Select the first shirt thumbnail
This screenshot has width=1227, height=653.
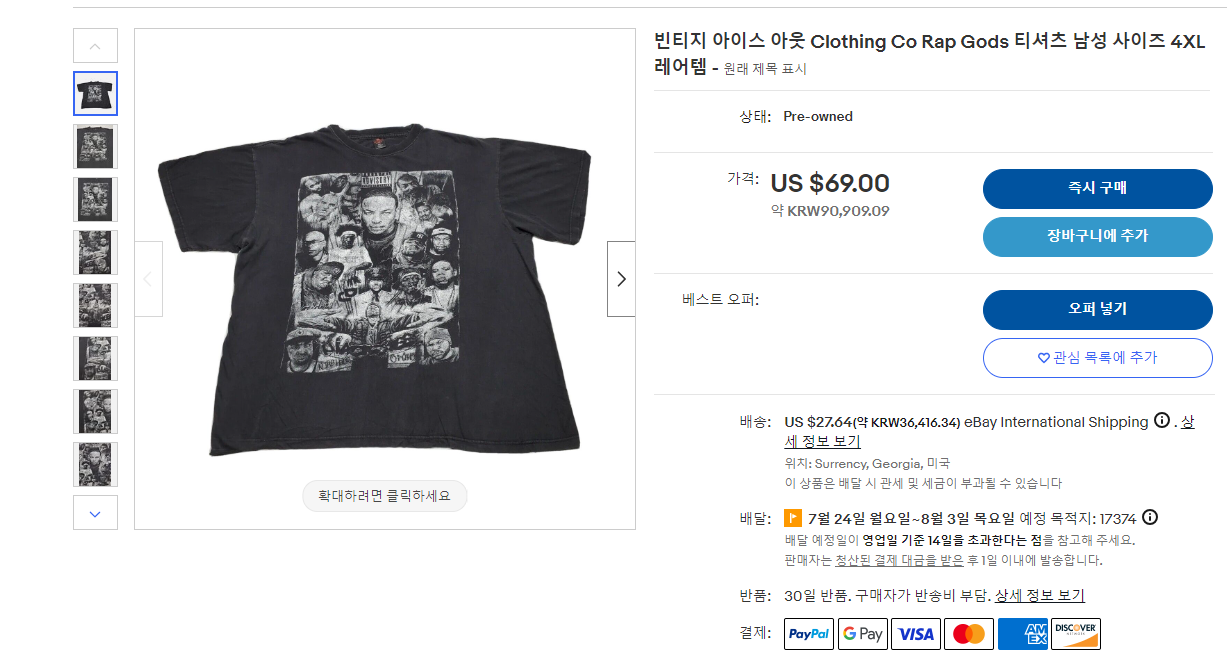click(96, 94)
